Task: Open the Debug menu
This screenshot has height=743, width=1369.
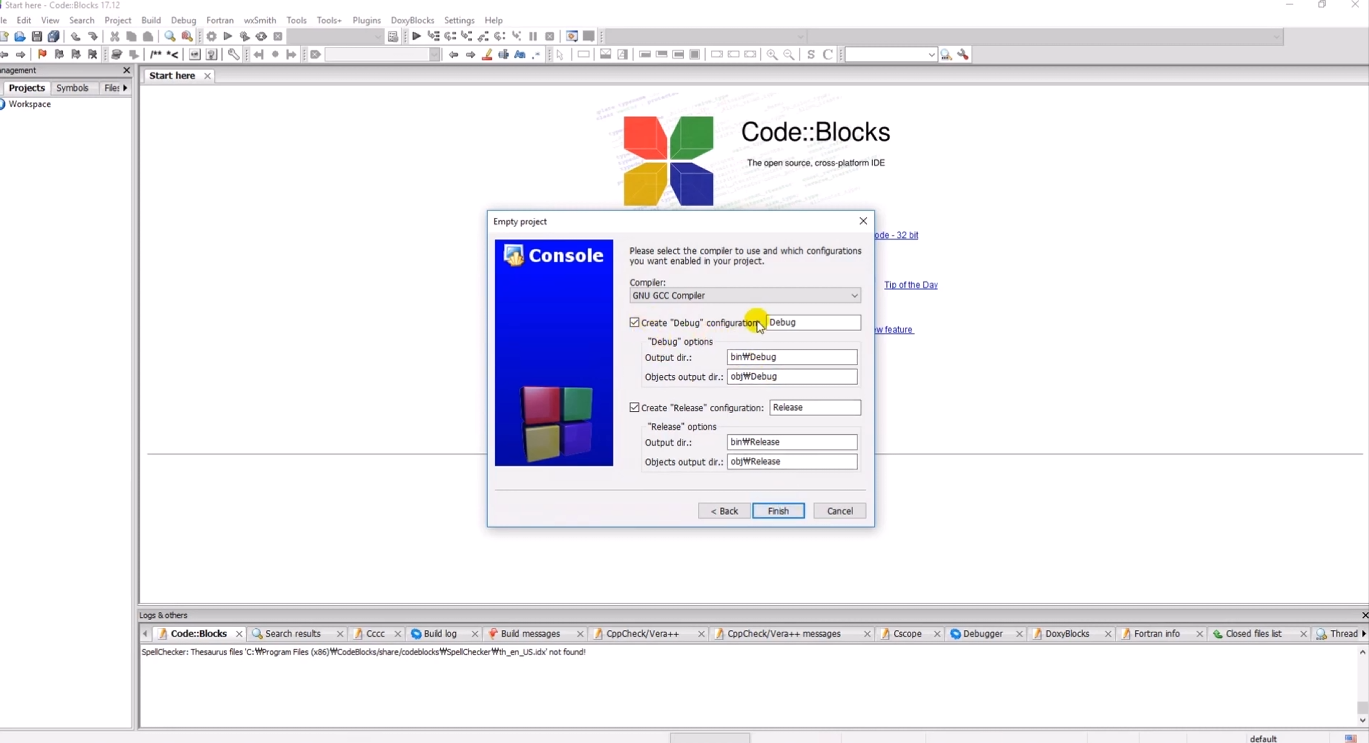Action: tap(184, 20)
